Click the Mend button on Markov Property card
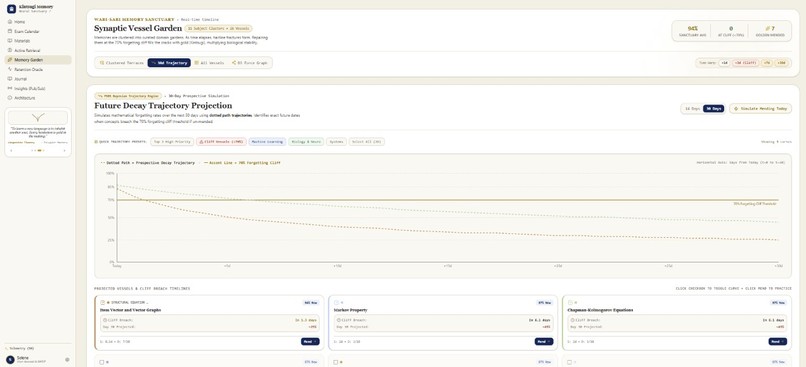 544,341
